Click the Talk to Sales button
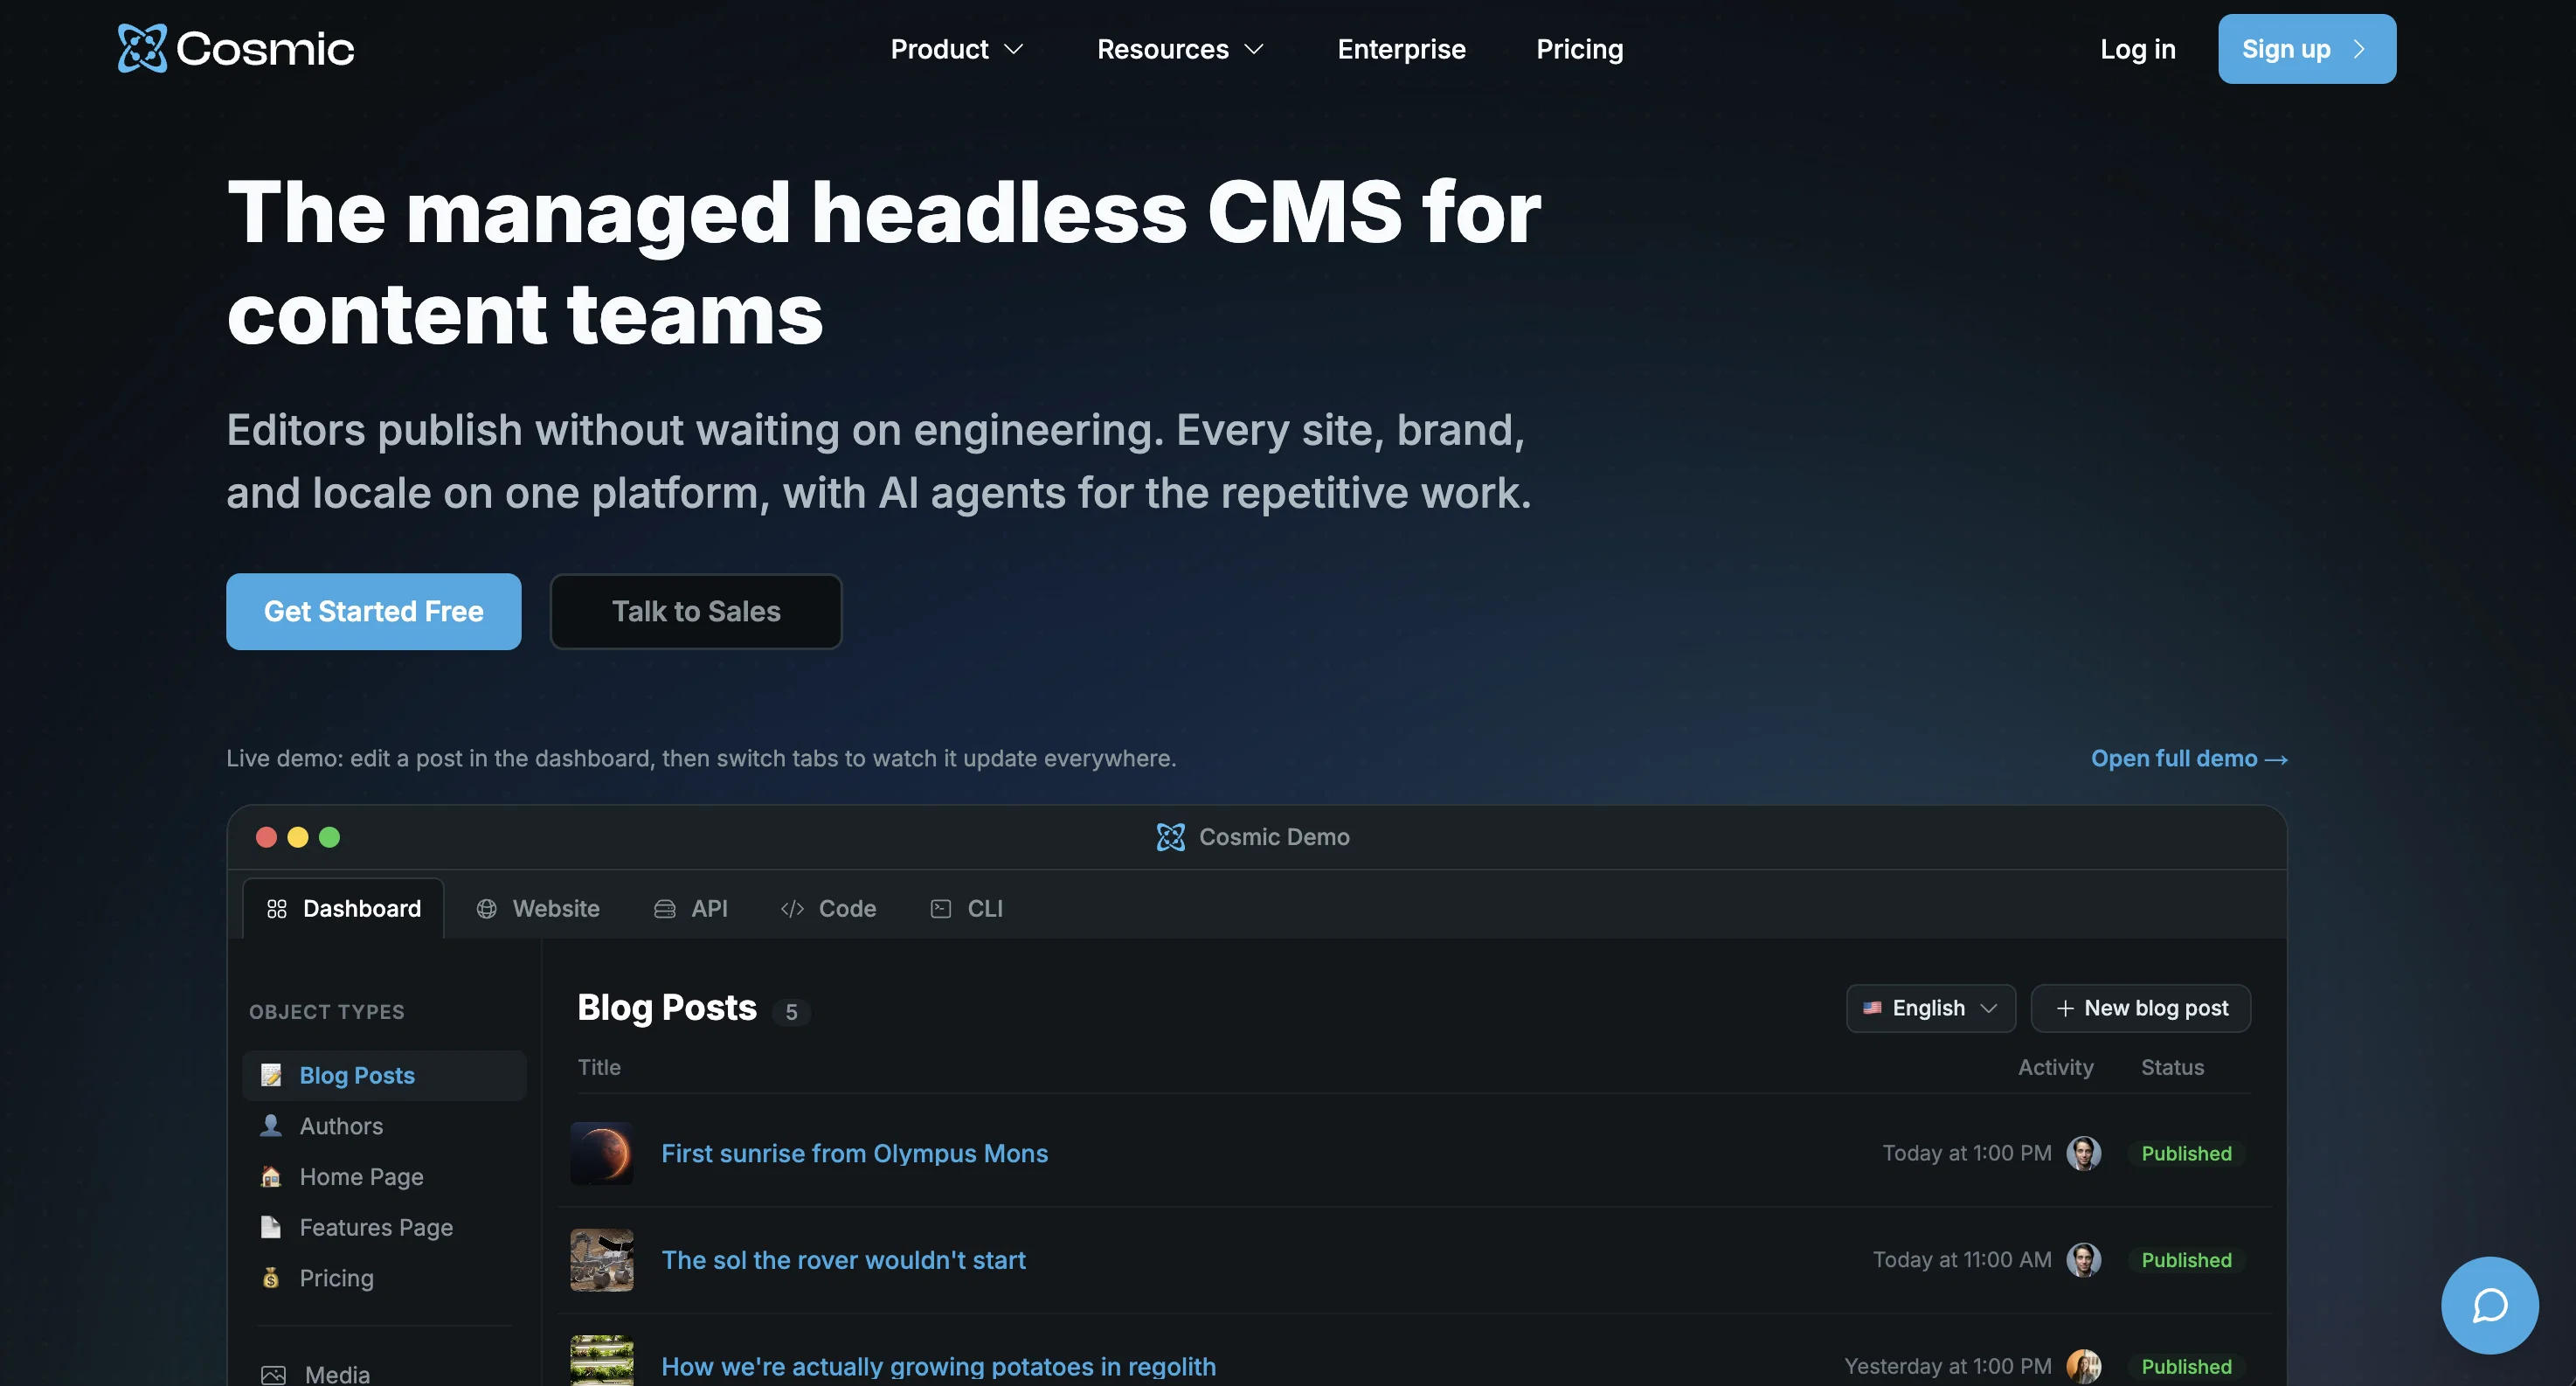The image size is (2576, 1386). [x=696, y=611]
